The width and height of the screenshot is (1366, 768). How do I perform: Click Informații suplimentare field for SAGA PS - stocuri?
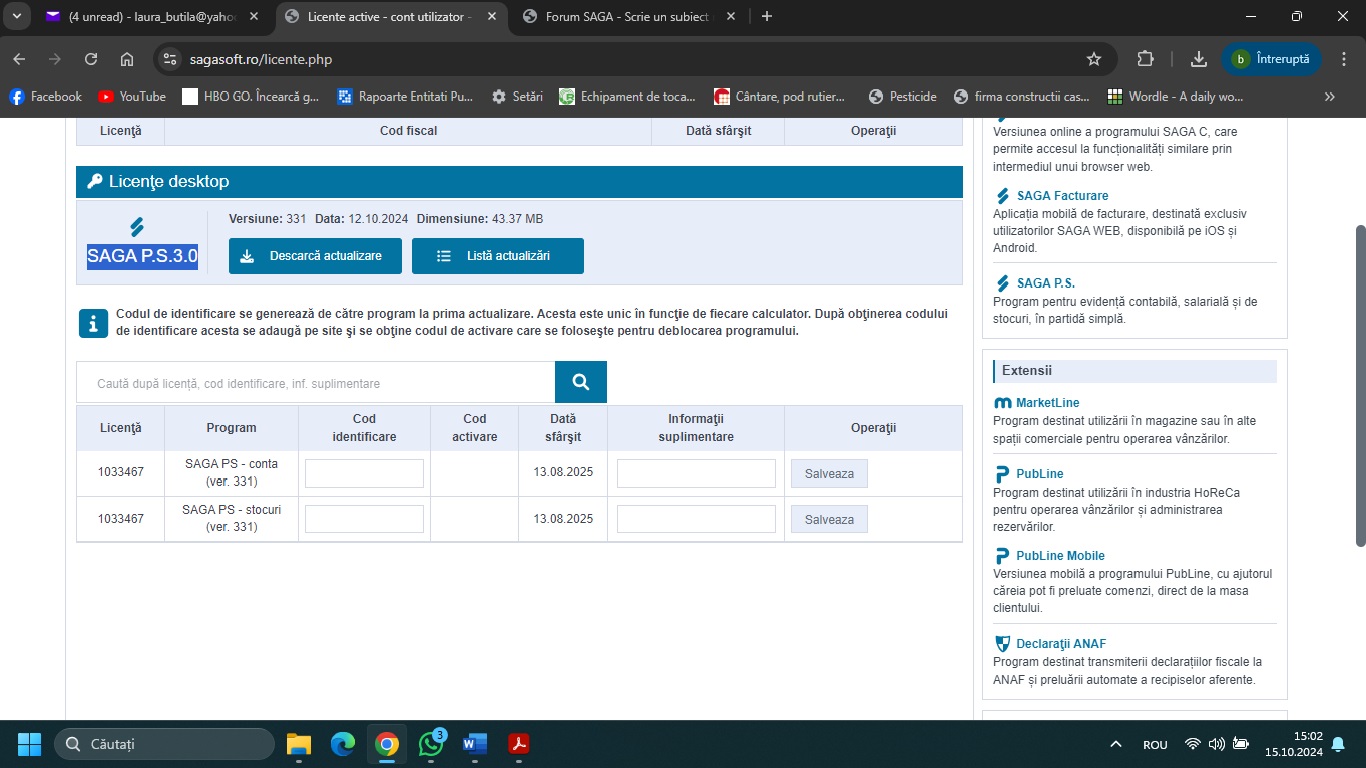pyautogui.click(x=696, y=520)
